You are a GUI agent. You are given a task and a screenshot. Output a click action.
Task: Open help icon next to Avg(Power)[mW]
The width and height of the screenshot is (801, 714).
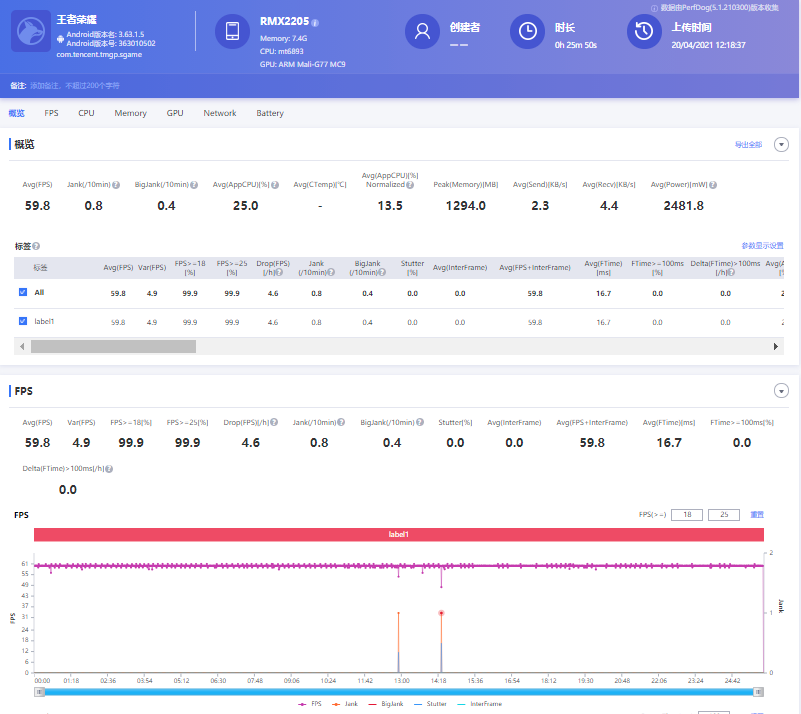coord(713,185)
